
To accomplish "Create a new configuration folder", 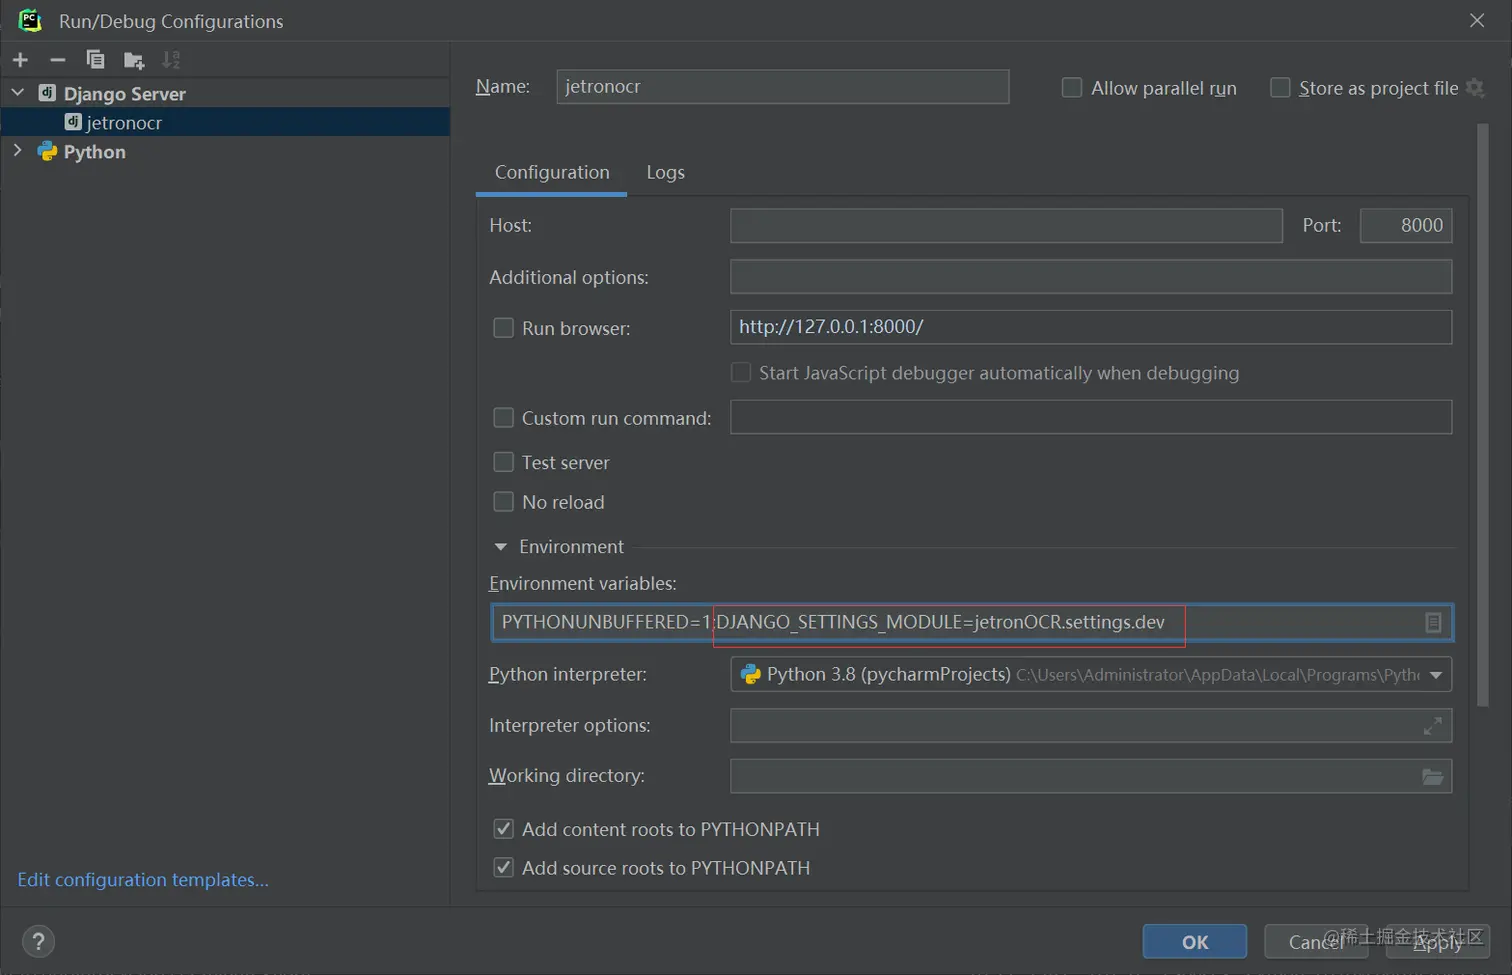I will pos(134,60).
